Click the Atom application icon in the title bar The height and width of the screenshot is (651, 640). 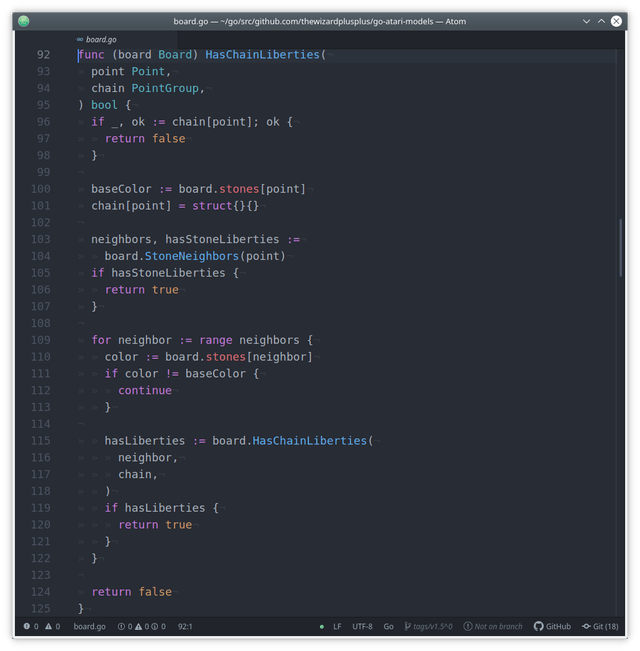click(x=24, y=21)
